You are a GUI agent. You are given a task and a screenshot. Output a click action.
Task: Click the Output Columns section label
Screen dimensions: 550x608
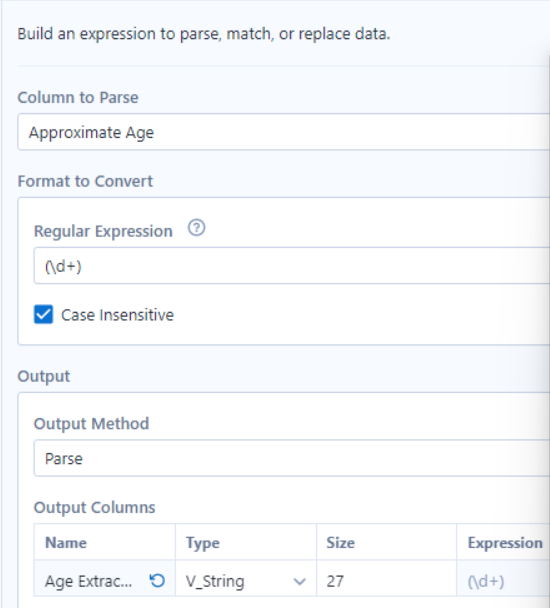point(95,507)
